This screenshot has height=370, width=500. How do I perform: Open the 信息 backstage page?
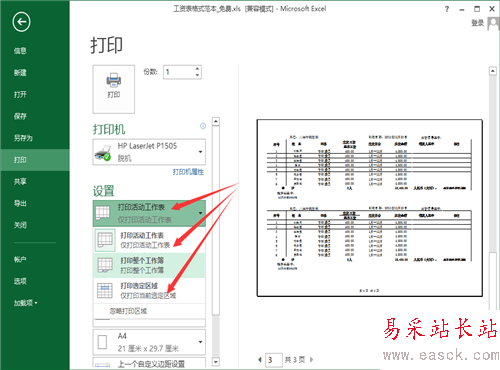(20, 51)
